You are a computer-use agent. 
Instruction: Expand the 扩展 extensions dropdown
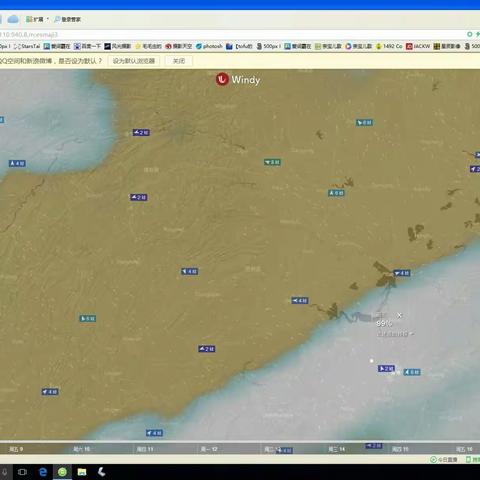[x=37, y=19]
